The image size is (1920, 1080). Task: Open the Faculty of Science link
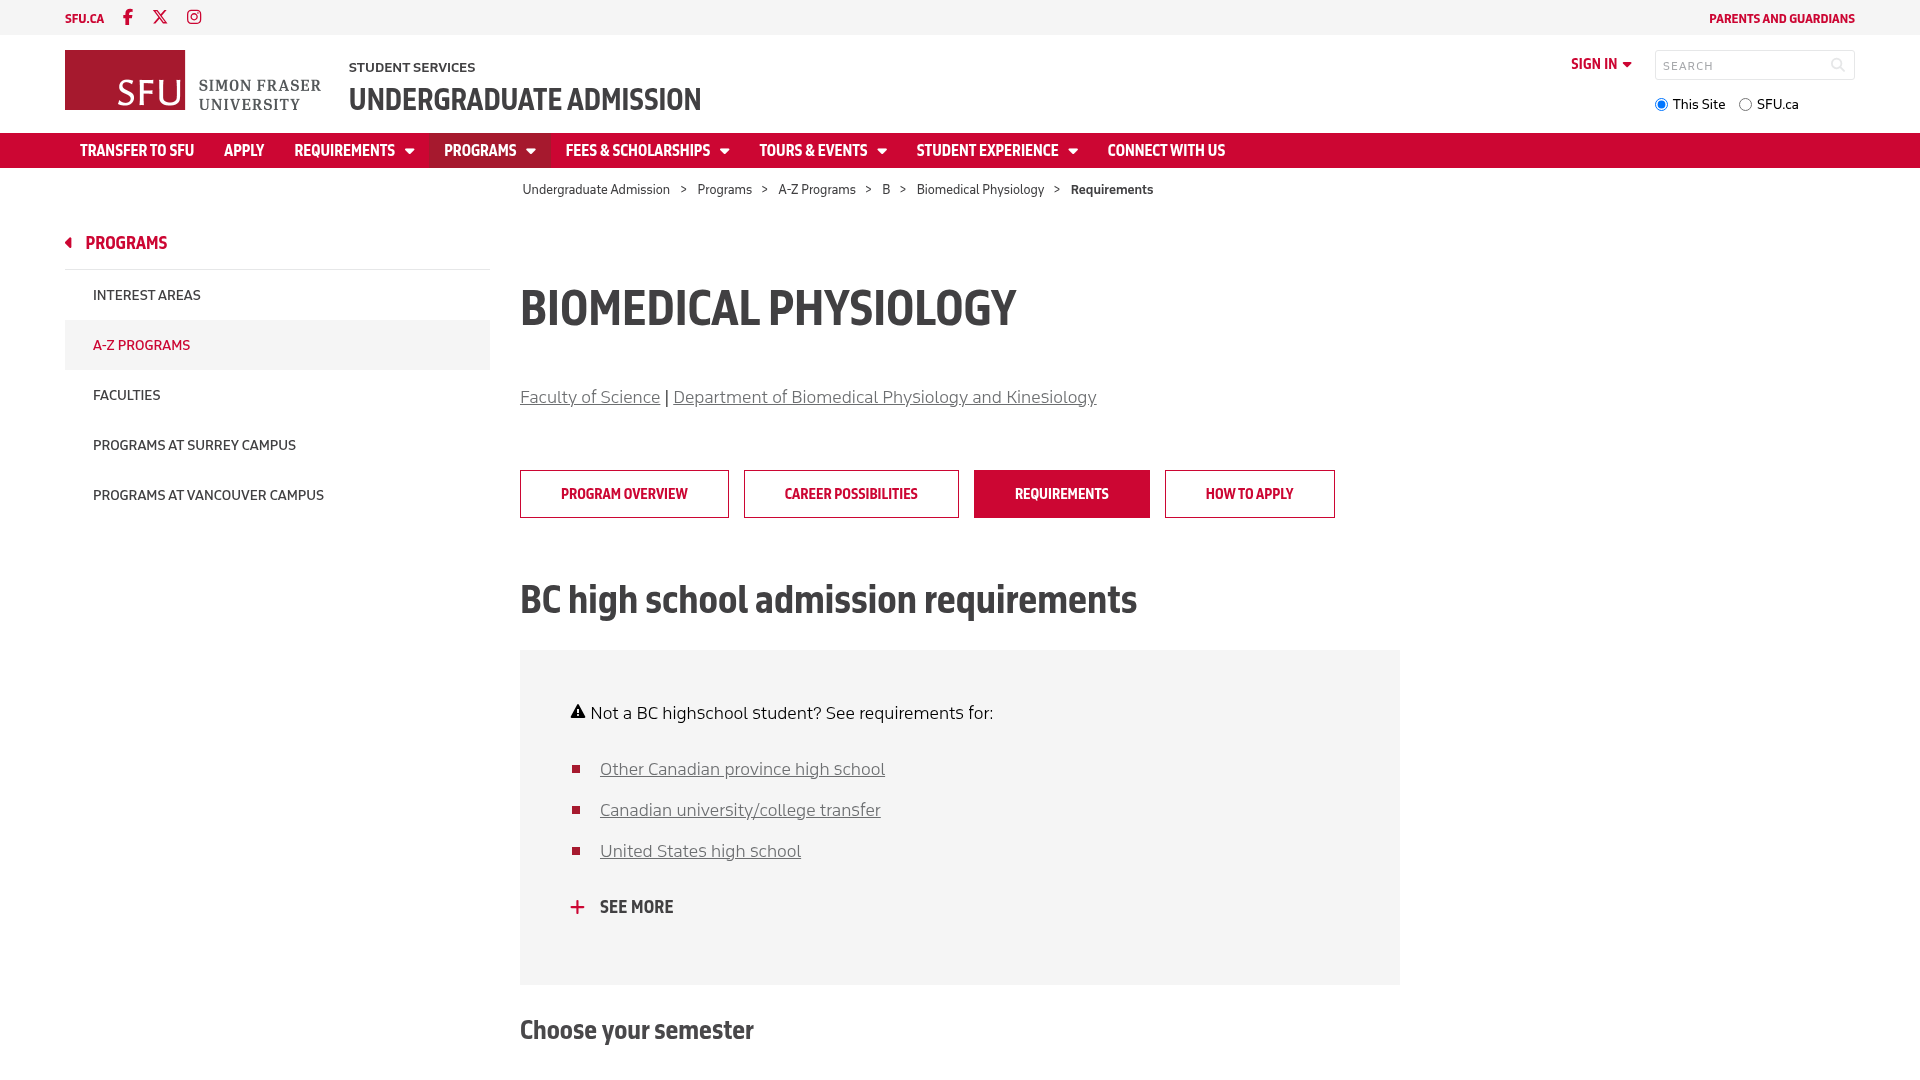pyautogui.click(x=590, y=397)
